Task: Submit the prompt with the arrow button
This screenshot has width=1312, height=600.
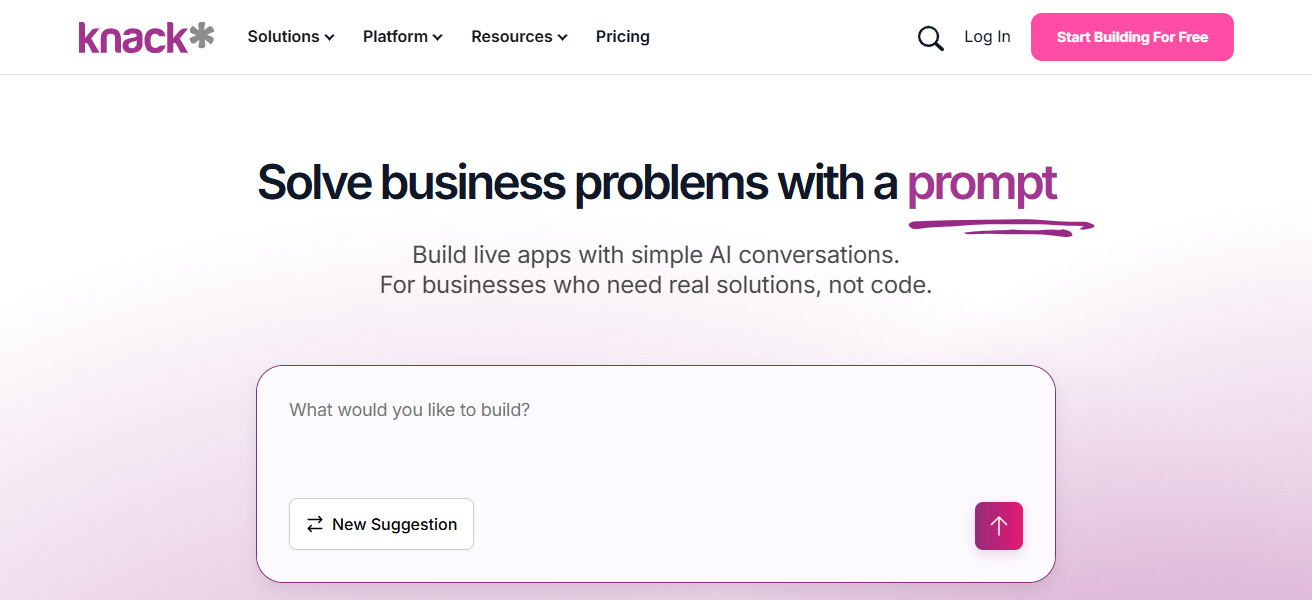Action: pyautogui.click(x=998, y=526)
